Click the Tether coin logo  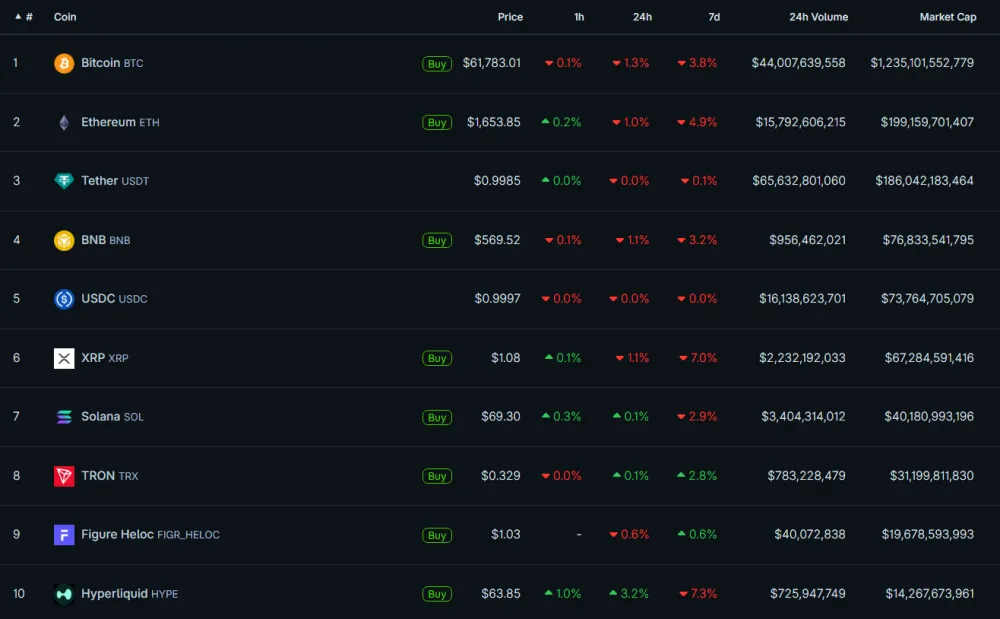(x=64, y=181)
